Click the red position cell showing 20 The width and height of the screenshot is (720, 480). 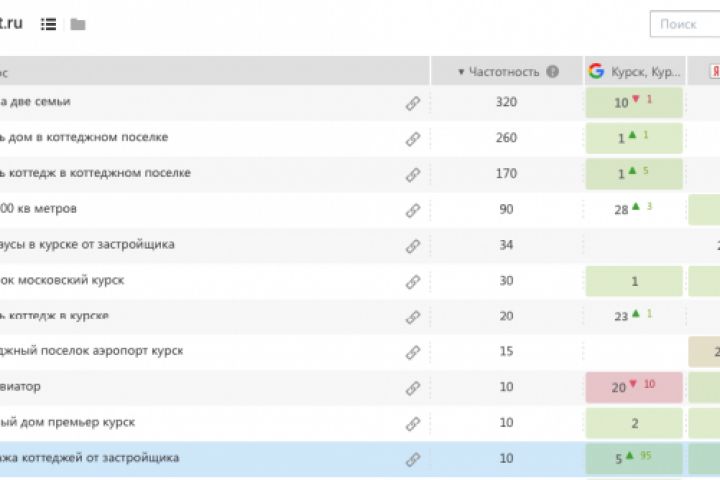click(634, 388)
